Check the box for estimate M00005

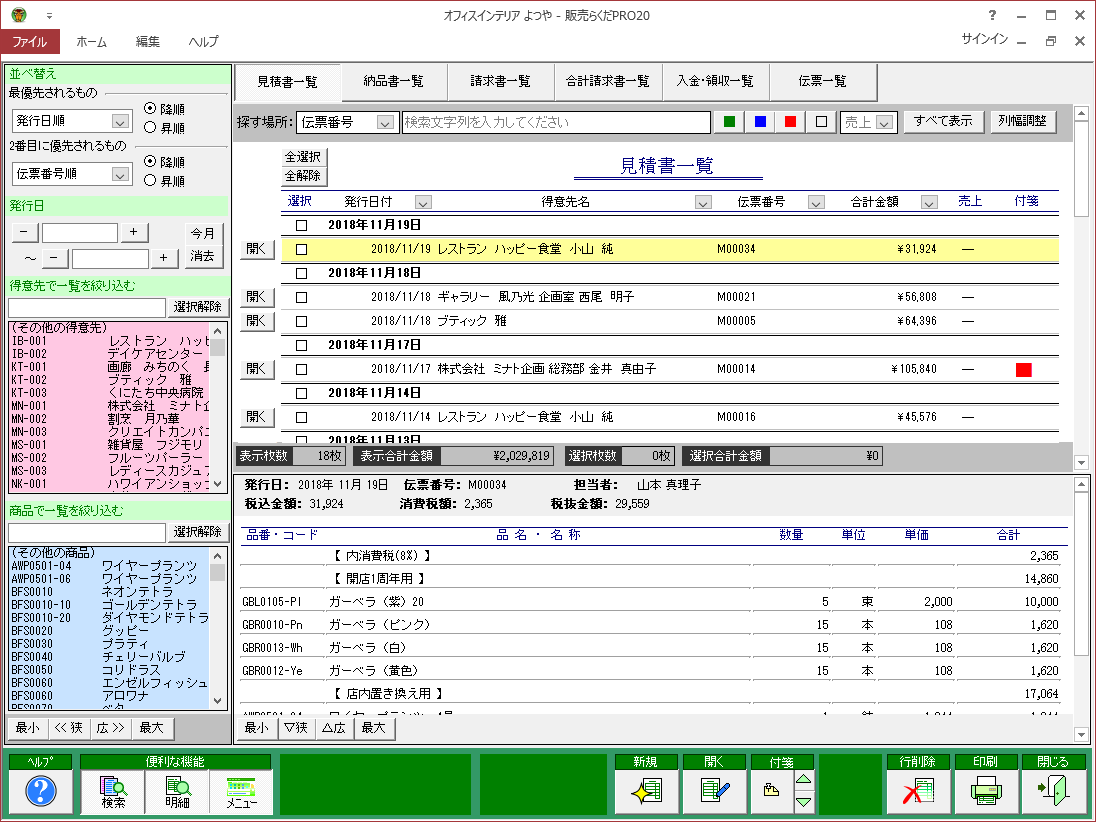[301, 322]
